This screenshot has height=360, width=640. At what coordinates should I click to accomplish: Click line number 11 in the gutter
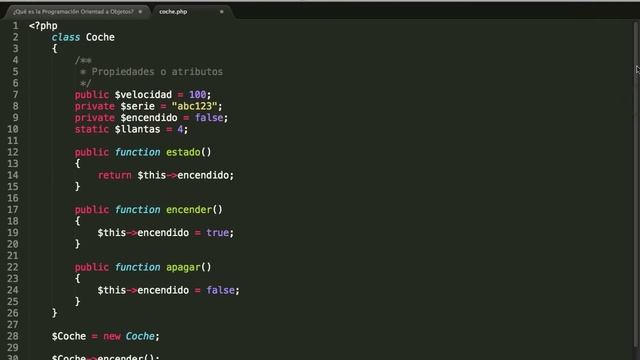point(13,141)
